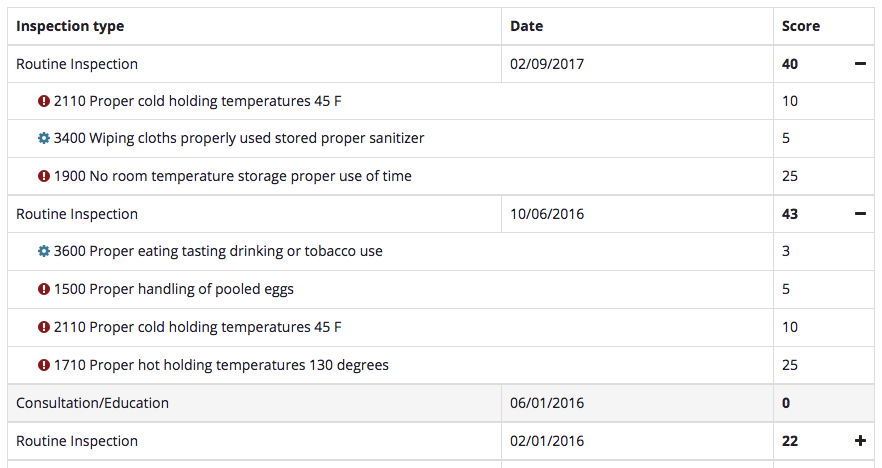Viewport: 882px width, 468px height.
Task: Click red alert icon in 02/09/2017 cold holding row
Action: 44,101
